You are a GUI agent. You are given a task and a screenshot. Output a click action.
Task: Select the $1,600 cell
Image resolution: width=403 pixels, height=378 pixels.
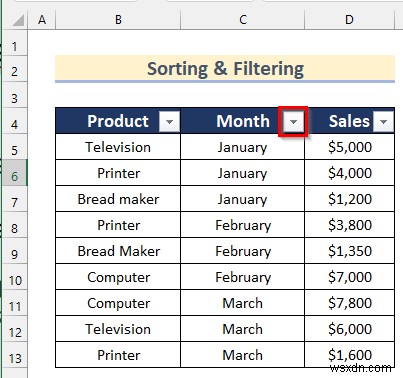(350, 355)
